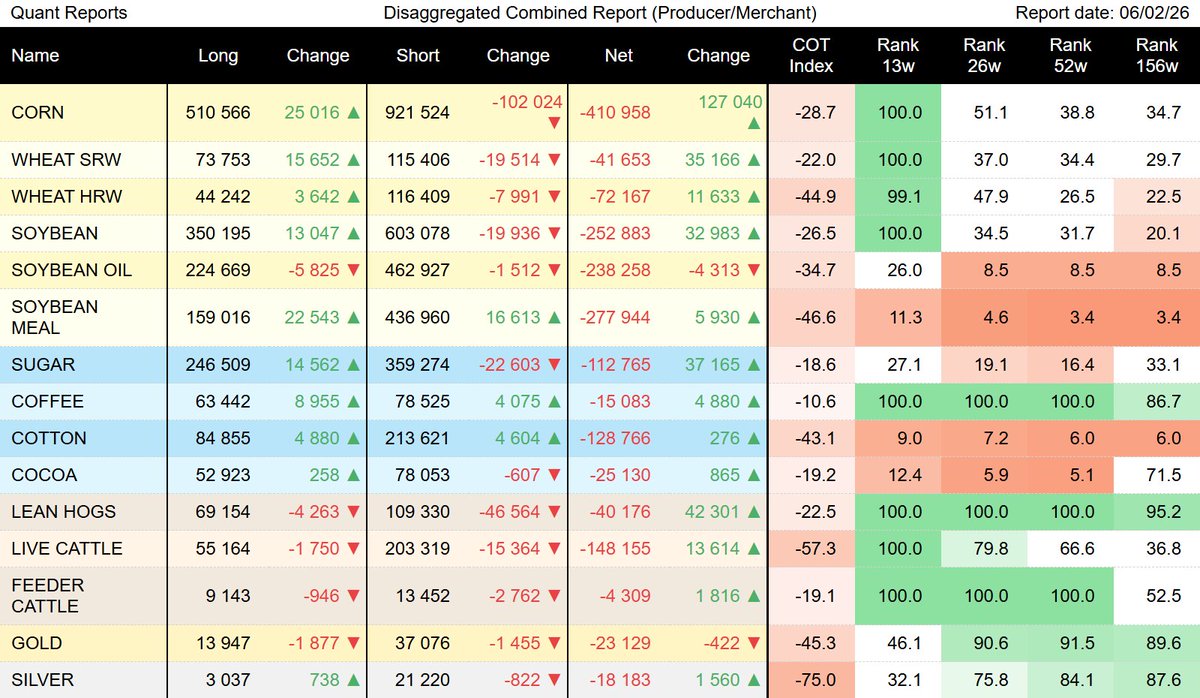Select the SOYBEAN MEAL row name

55,318
